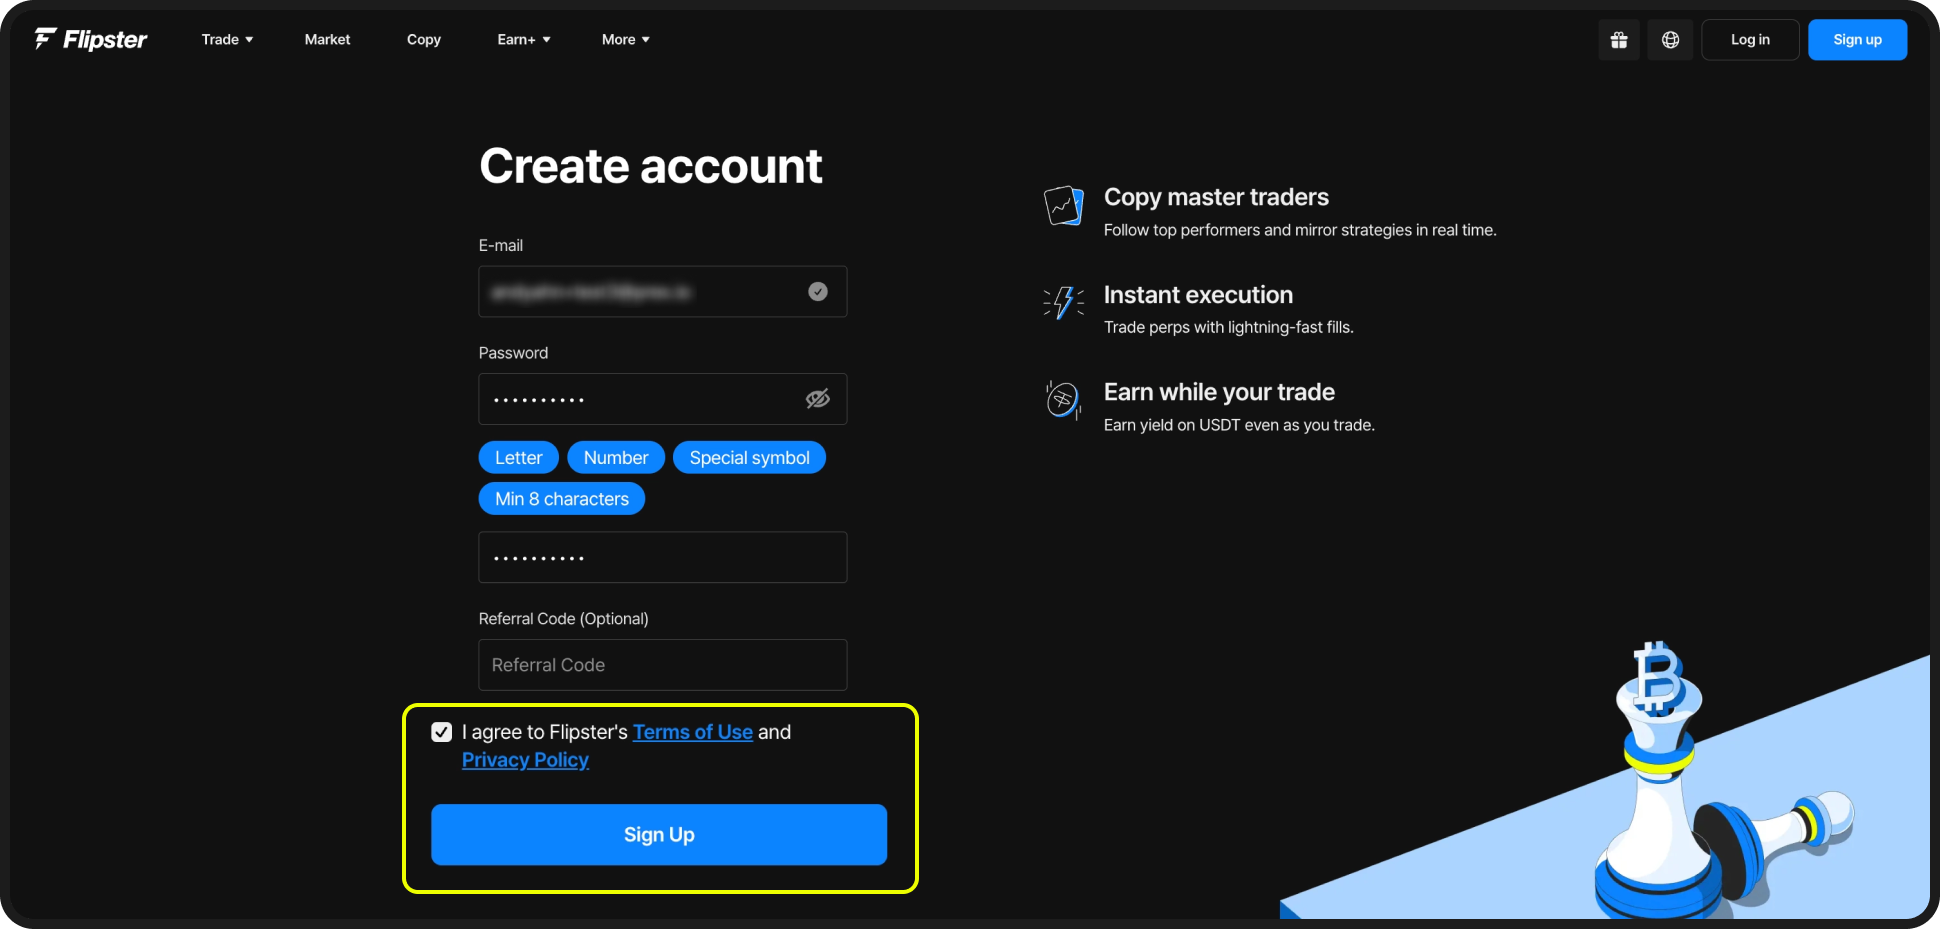Click the Letter requirement chip
The image size is (1940, 929).
point(519,457)
